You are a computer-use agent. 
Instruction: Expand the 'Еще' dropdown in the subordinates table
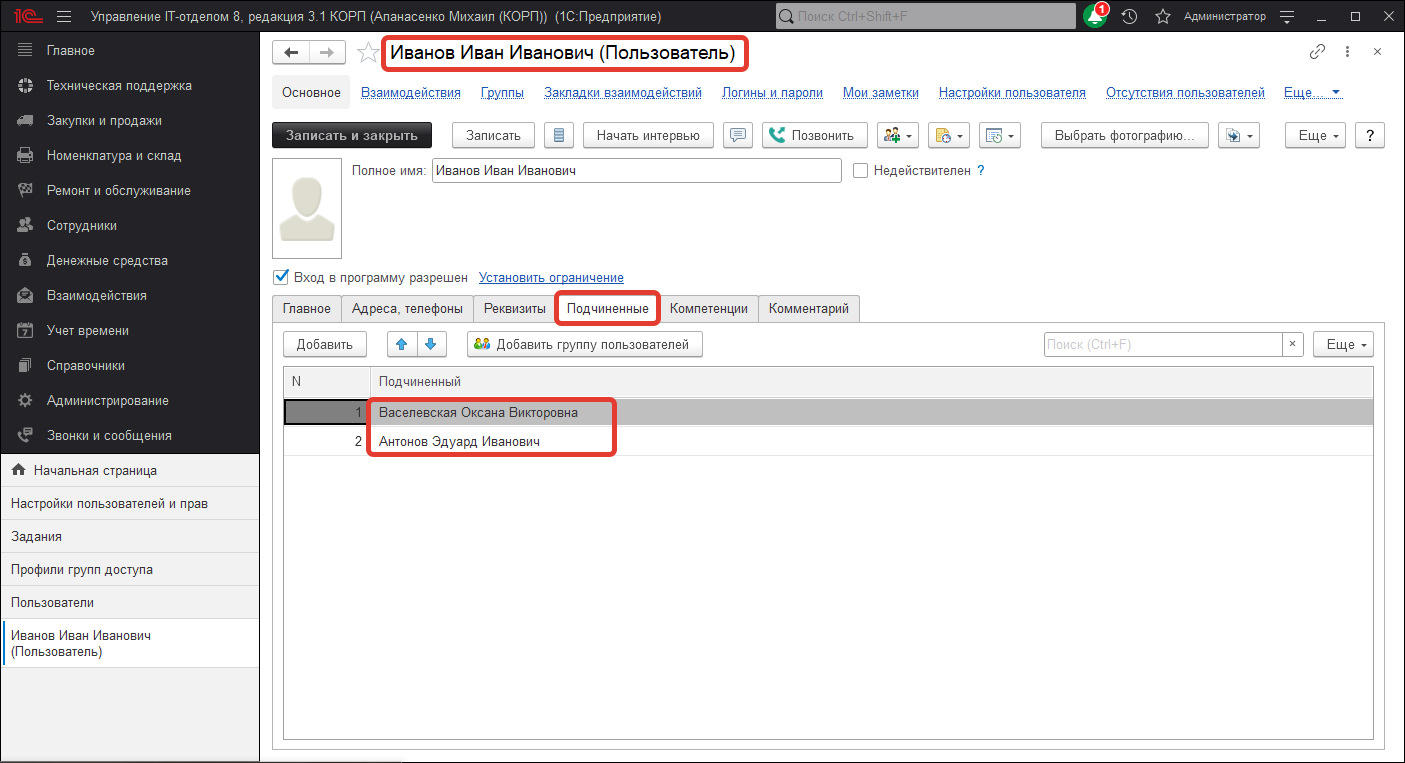tap(1342, 345)
